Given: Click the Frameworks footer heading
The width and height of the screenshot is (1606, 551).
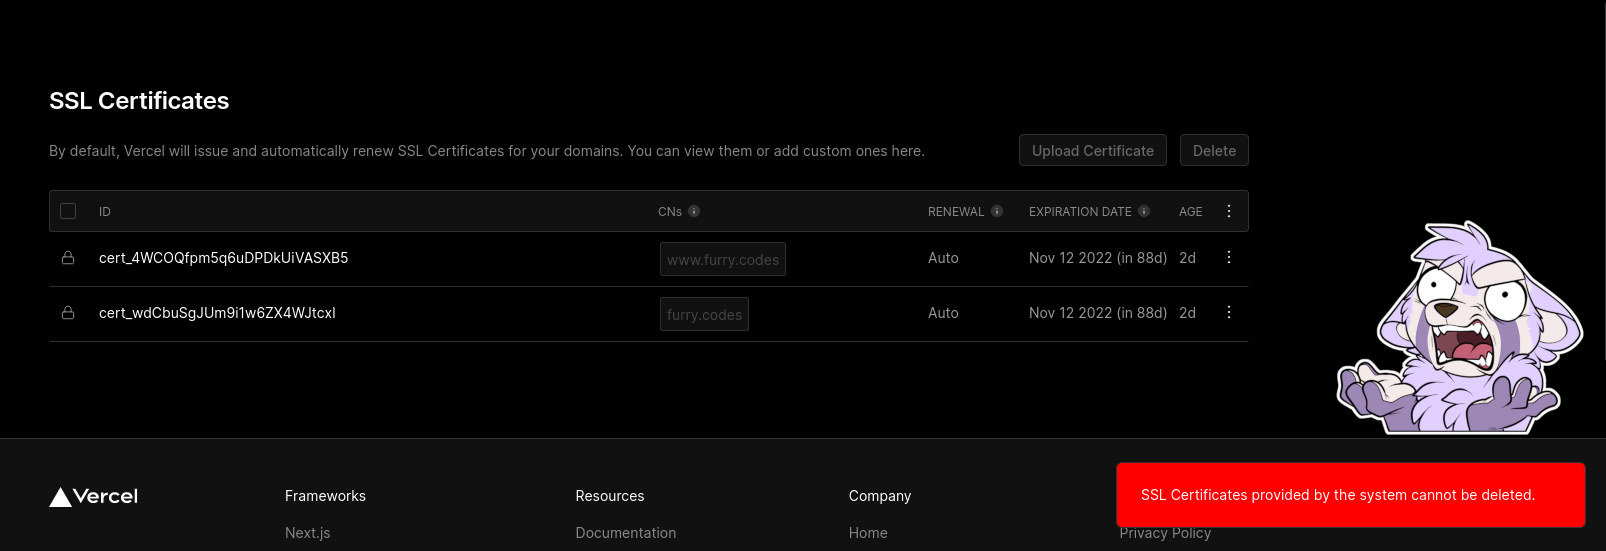Looking at the screenshot, I should [x=325, y=496].
